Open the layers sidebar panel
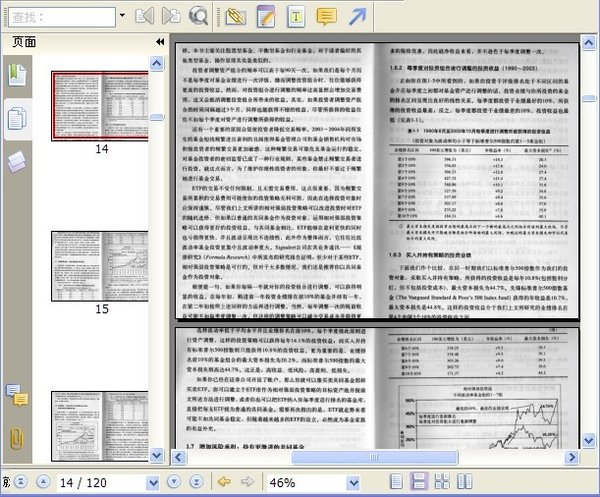 pyautogui.click(x=17, y=161)
